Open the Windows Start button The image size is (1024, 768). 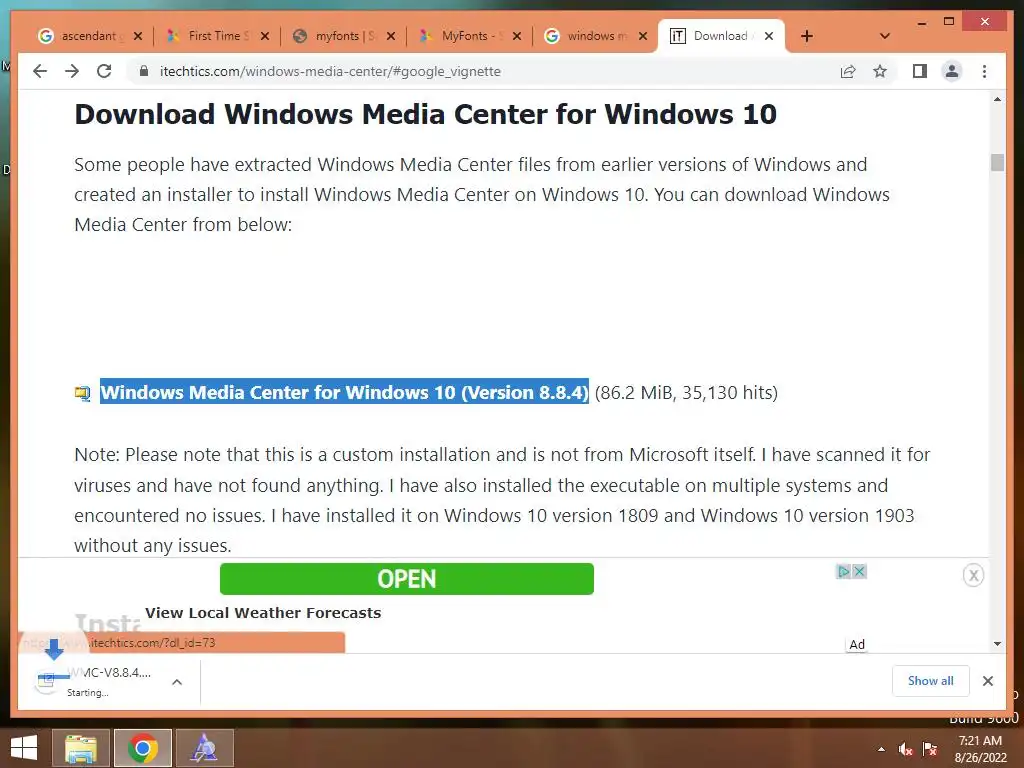click(24, 748)
